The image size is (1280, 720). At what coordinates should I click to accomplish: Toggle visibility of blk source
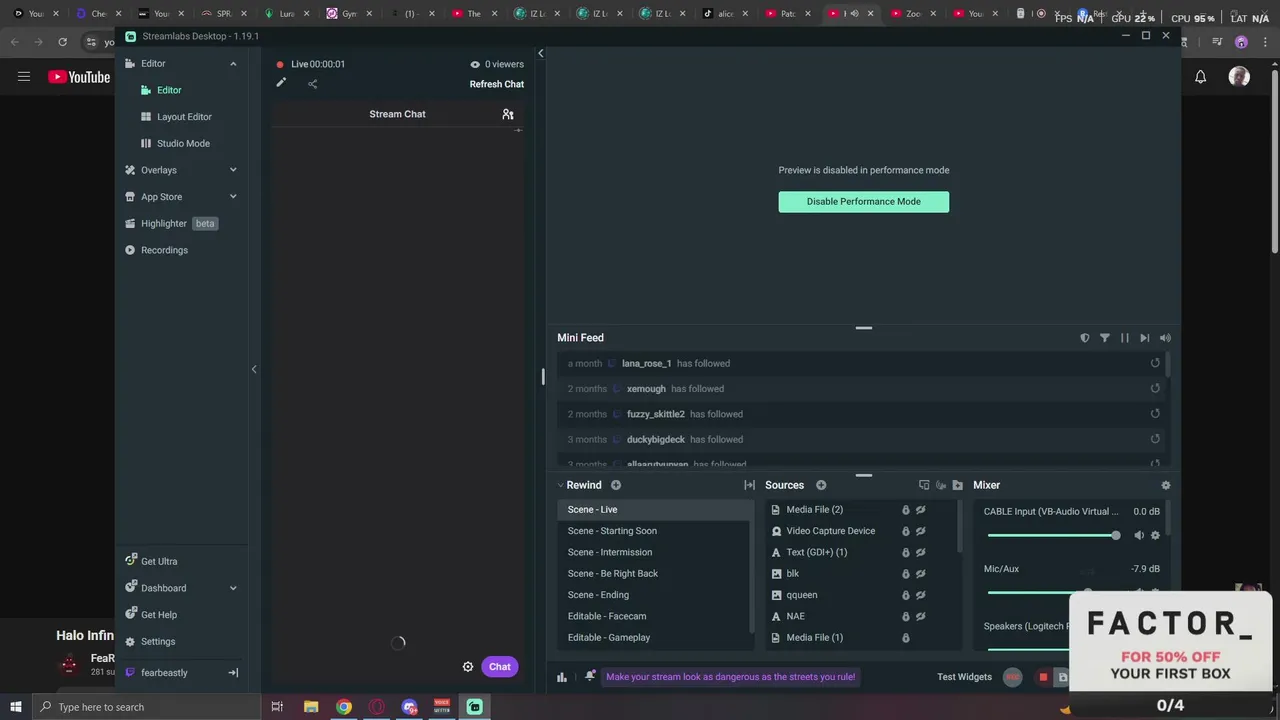(x=920, y=574)
